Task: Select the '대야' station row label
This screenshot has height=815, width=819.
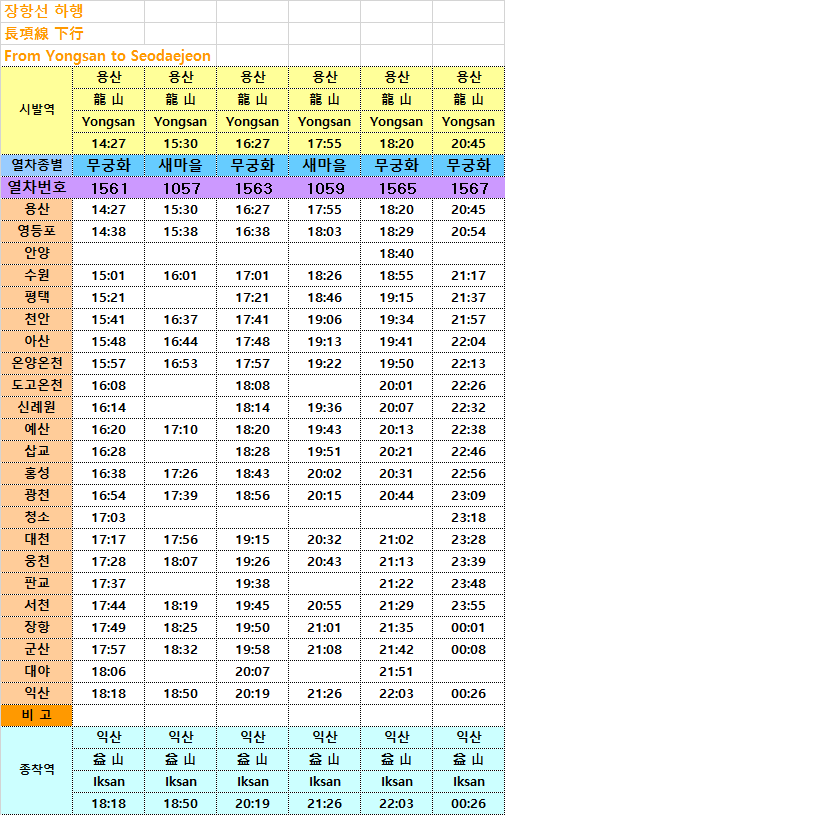Action: (37, 670)
